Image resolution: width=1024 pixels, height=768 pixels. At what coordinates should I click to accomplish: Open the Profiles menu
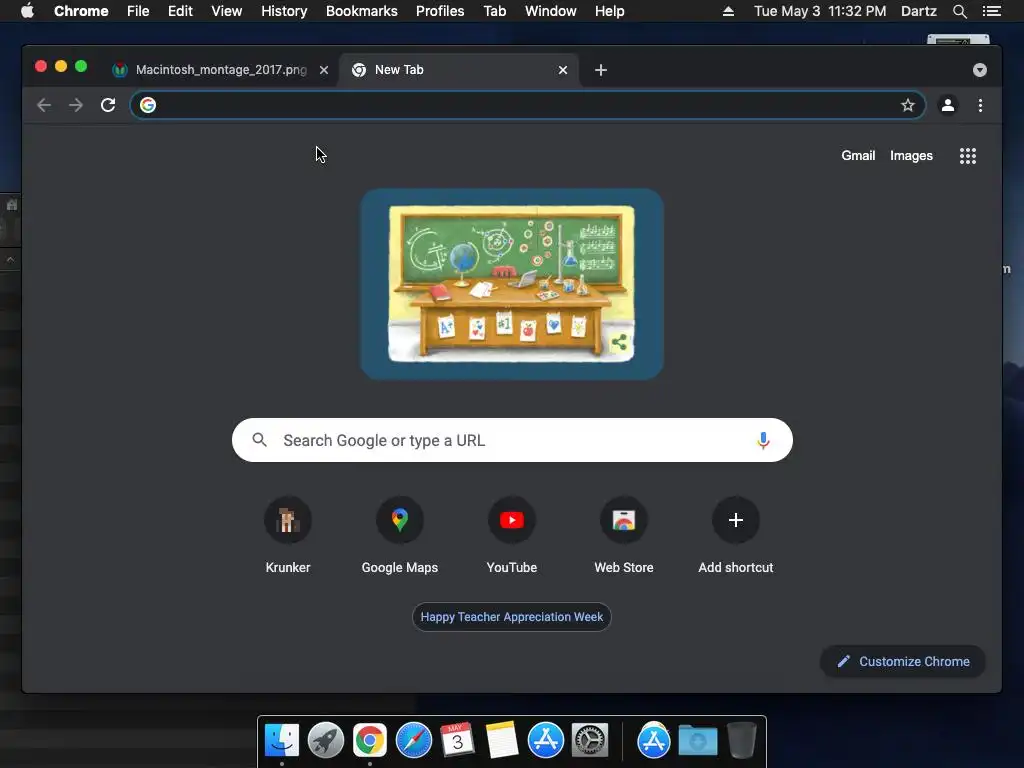pos(440,11)
